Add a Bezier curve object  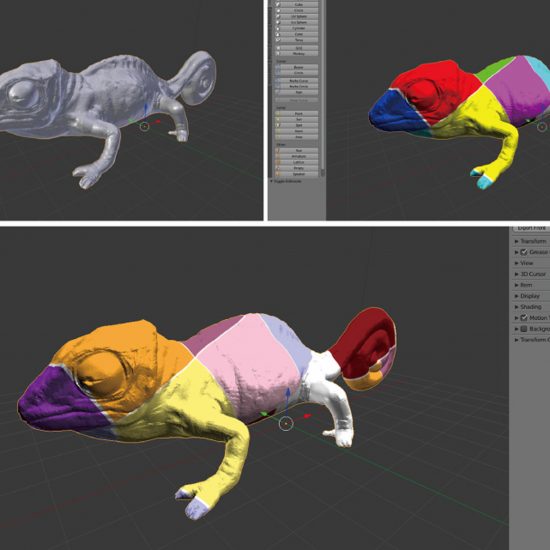(x=297, y=67)
